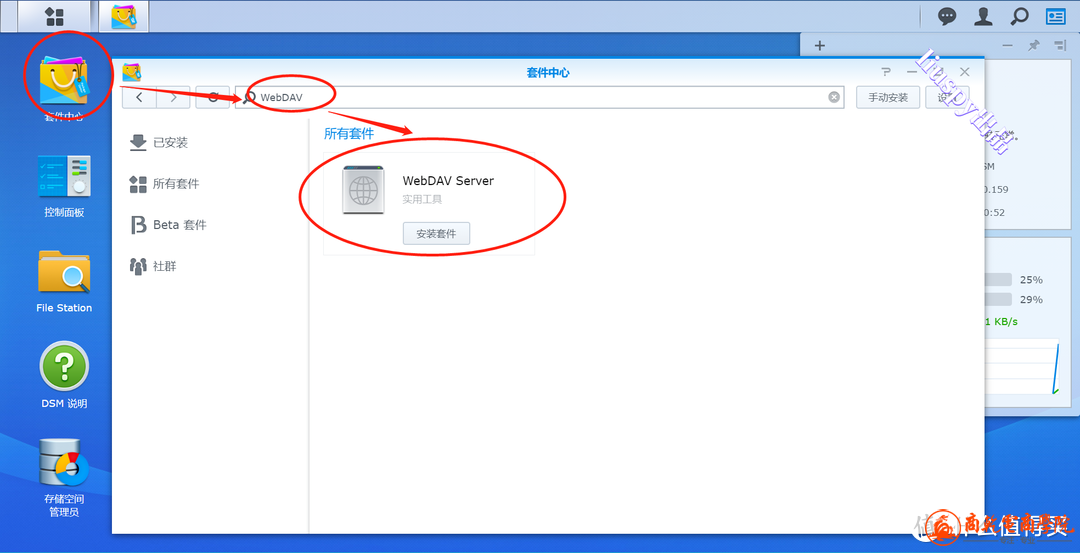
Task: Open 套件中心 desktop shortcut
Action: [64, 88]
